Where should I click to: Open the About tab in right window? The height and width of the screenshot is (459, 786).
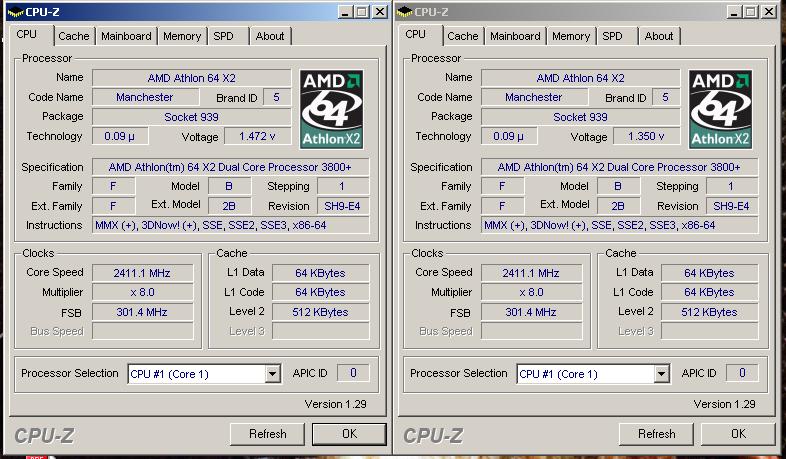[659, 36]
